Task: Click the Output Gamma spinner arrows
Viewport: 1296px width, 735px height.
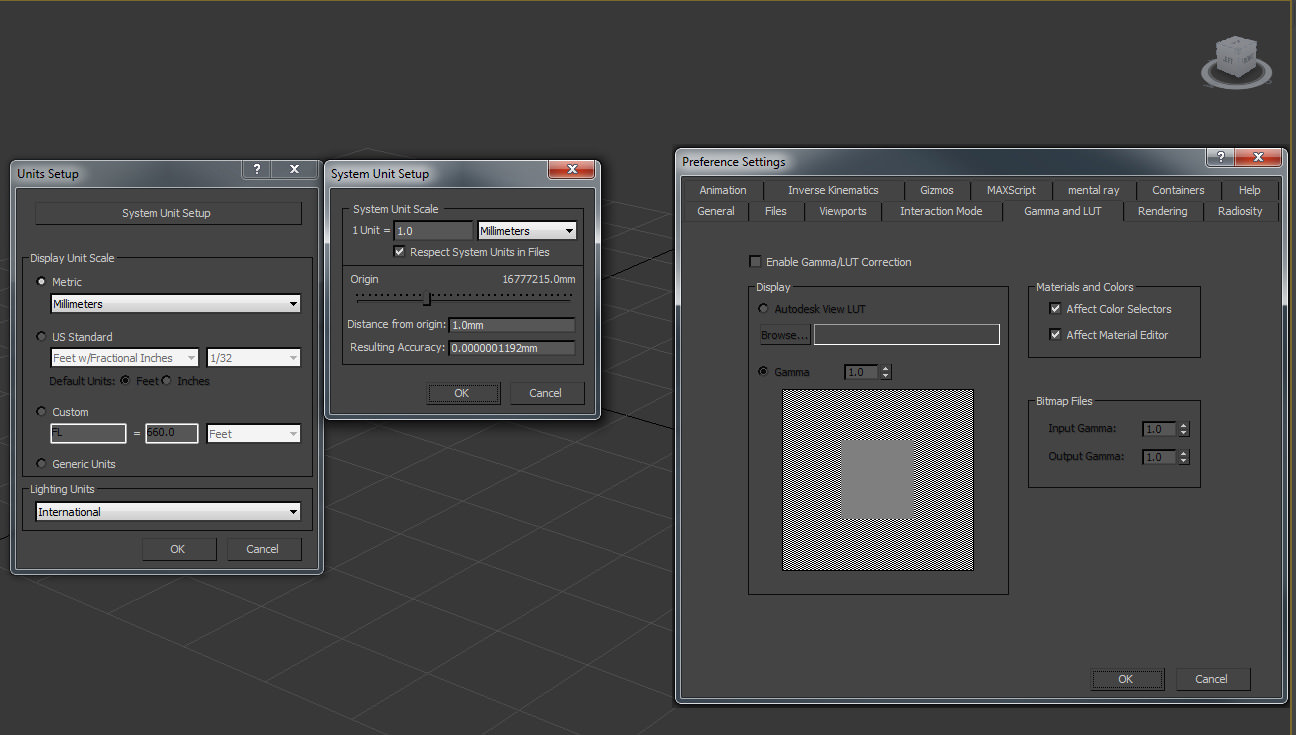Action: [x=1184, y=457]
